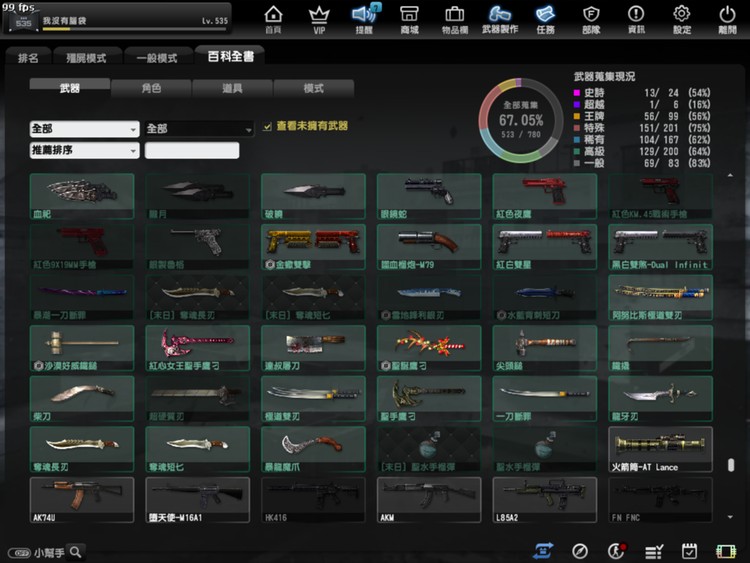The width and height of the screenshot is (750, 563).
Task: Open the 物品欄 inventory briefcase icon
Action: pyautogui.click(x=454, y=18)
